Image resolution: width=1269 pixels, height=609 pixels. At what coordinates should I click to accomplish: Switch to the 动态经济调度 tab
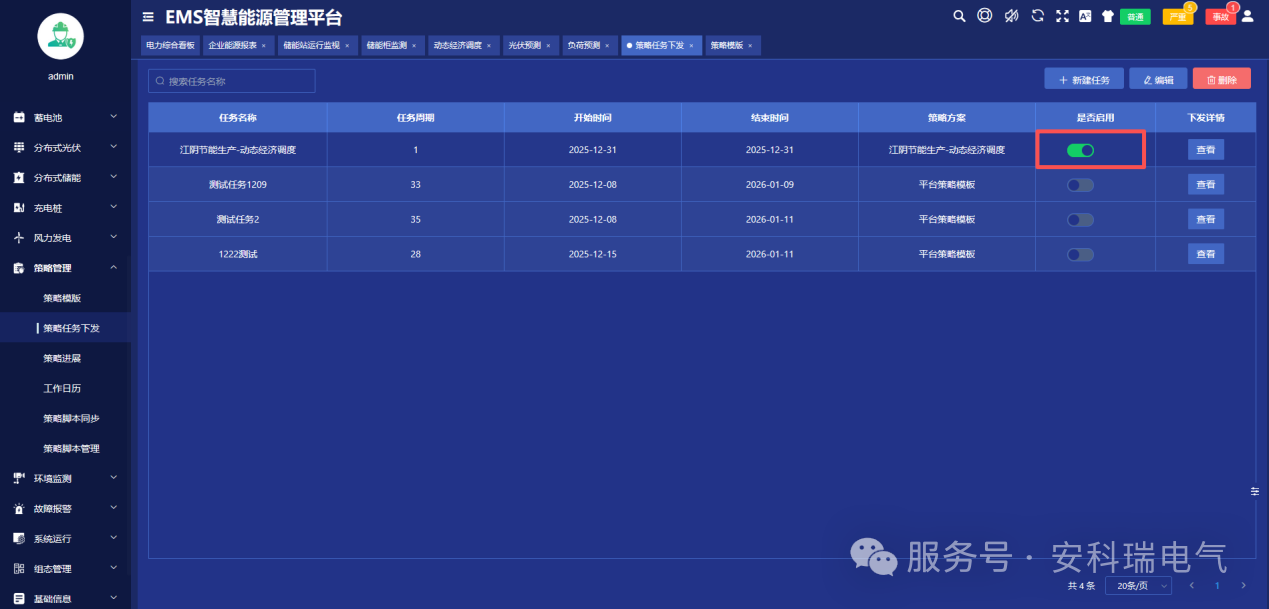(460, 46)
